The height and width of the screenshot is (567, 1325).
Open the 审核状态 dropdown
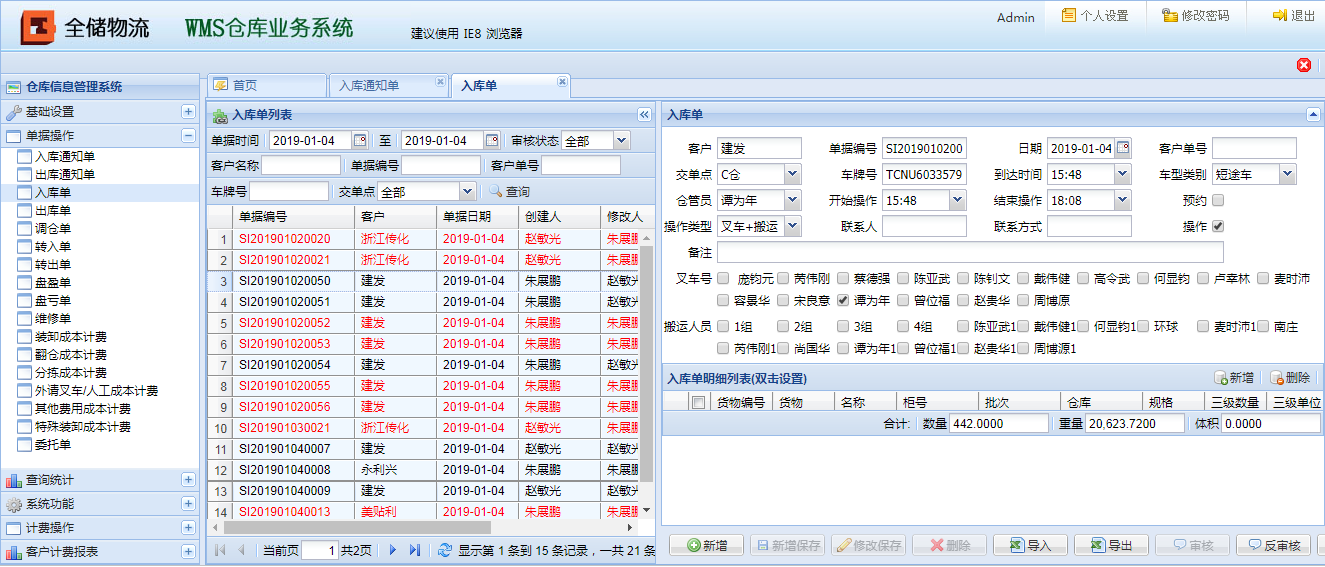[x=621, y=141]
